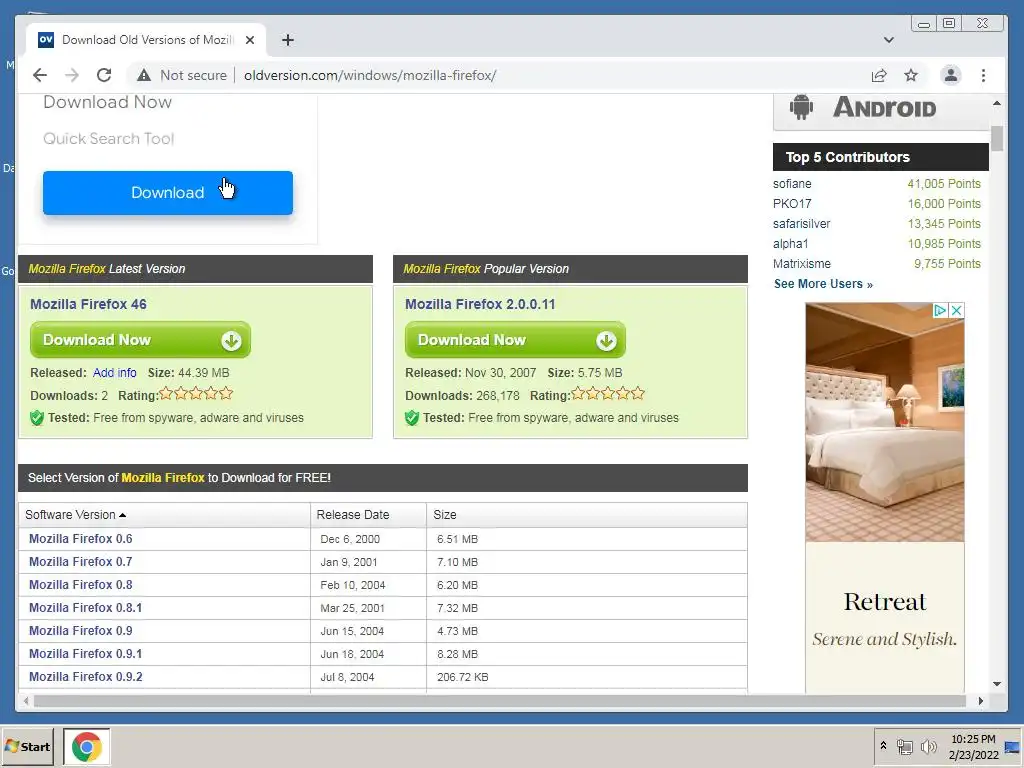Image resolution: width=1024 pixels, height=768 pixels.
Task: Open the Download Now sidebar link
Action: (x=107, y=103)
